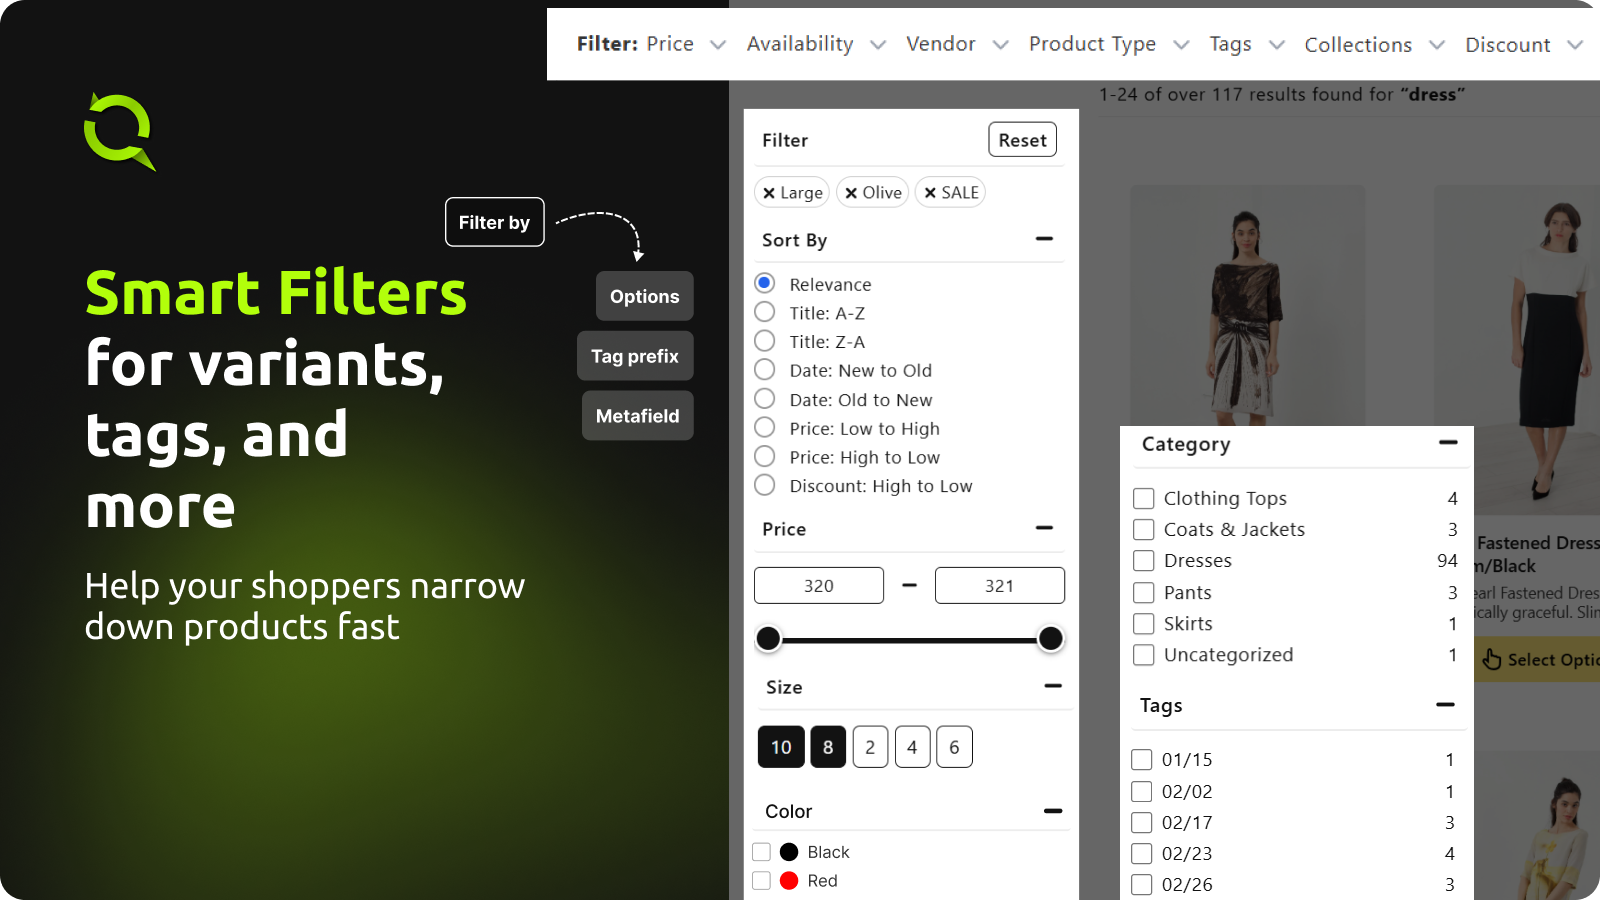Click the green Q brand logo
The width and height of the screenshot is (1600, 900).
(120, 131)
